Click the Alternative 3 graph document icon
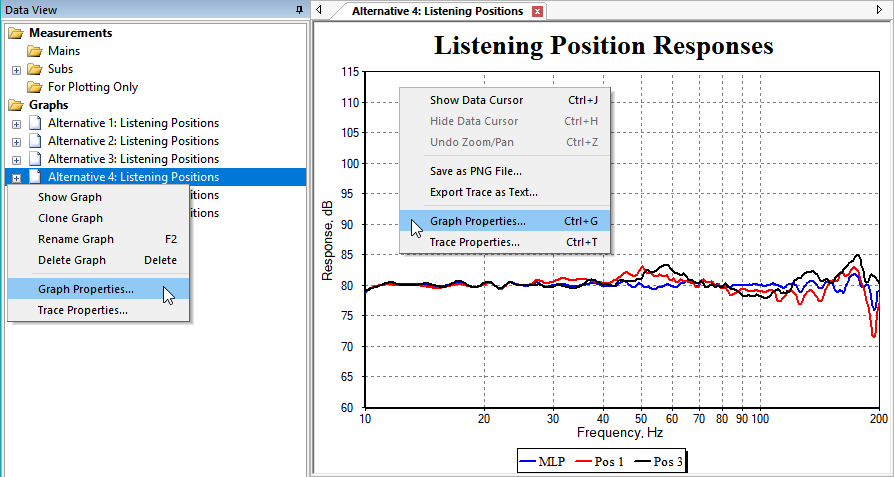894x477 pixels. [35, 160]
